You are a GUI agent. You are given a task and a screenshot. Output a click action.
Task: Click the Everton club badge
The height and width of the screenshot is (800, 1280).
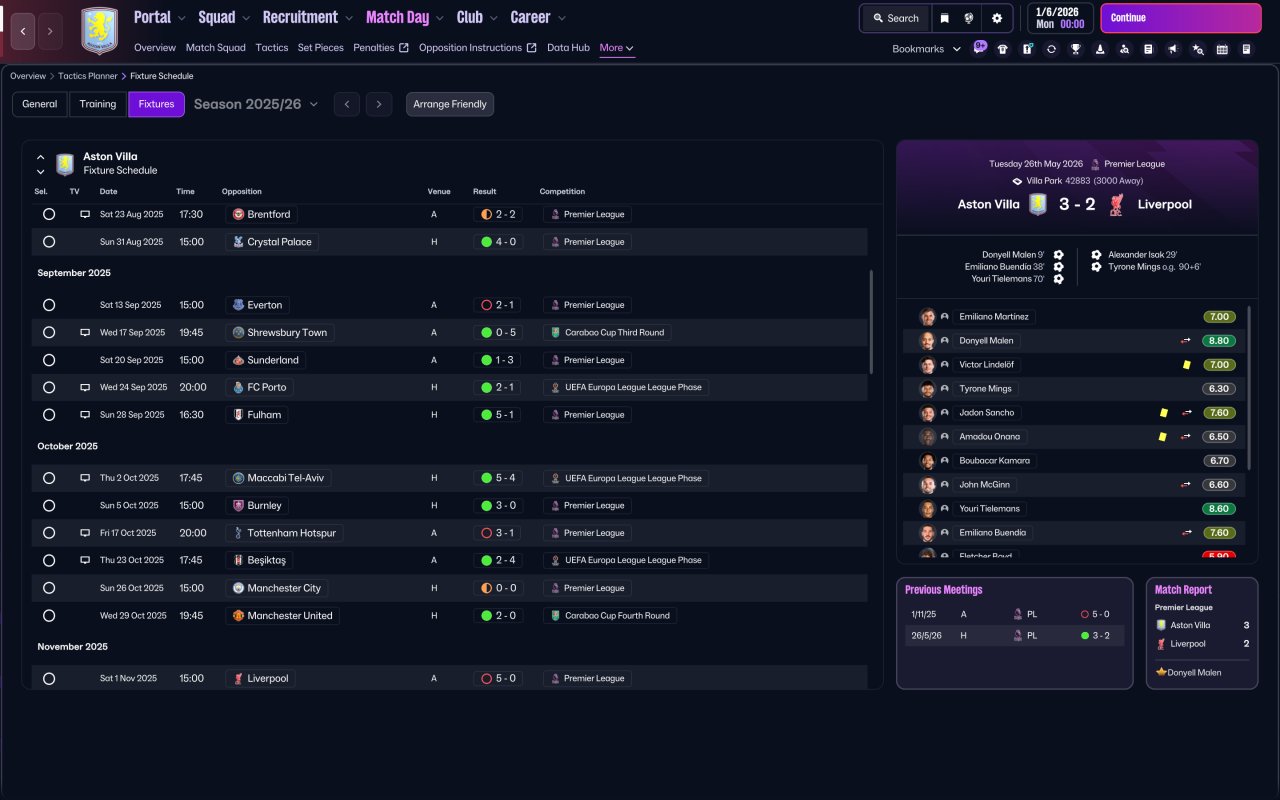coord(239,305)
